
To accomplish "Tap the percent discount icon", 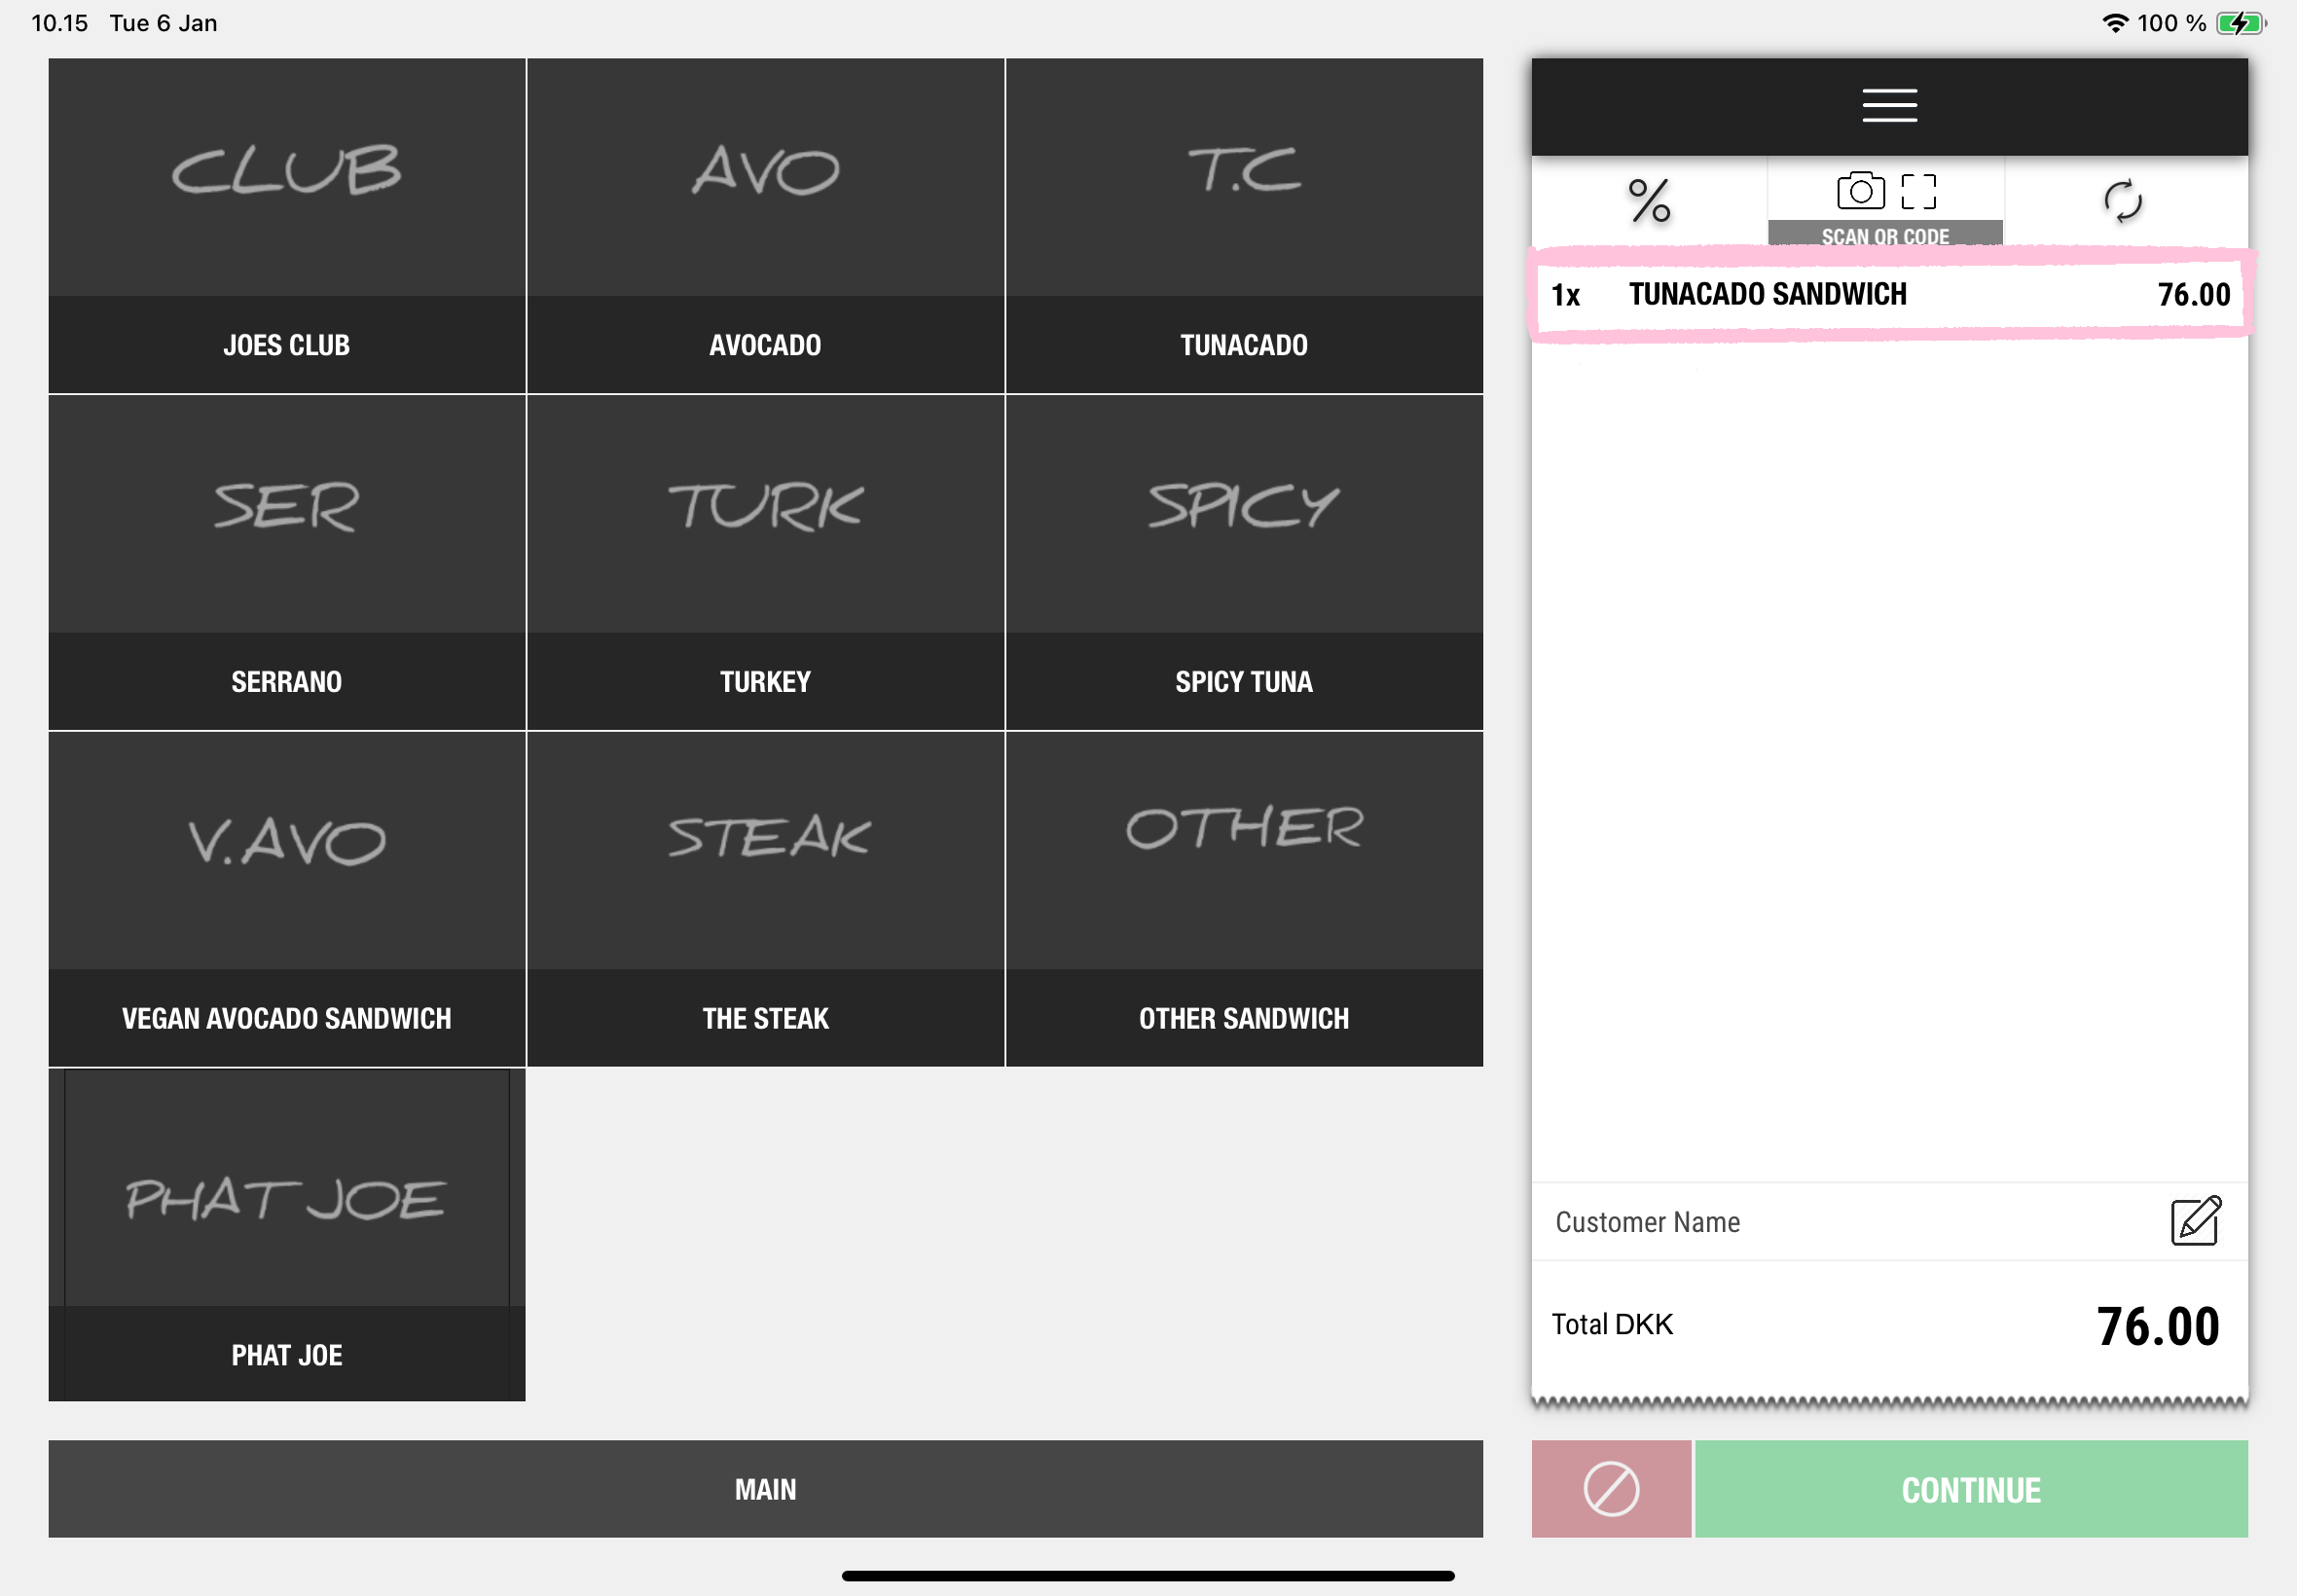I will click(x=1649, y=201).
